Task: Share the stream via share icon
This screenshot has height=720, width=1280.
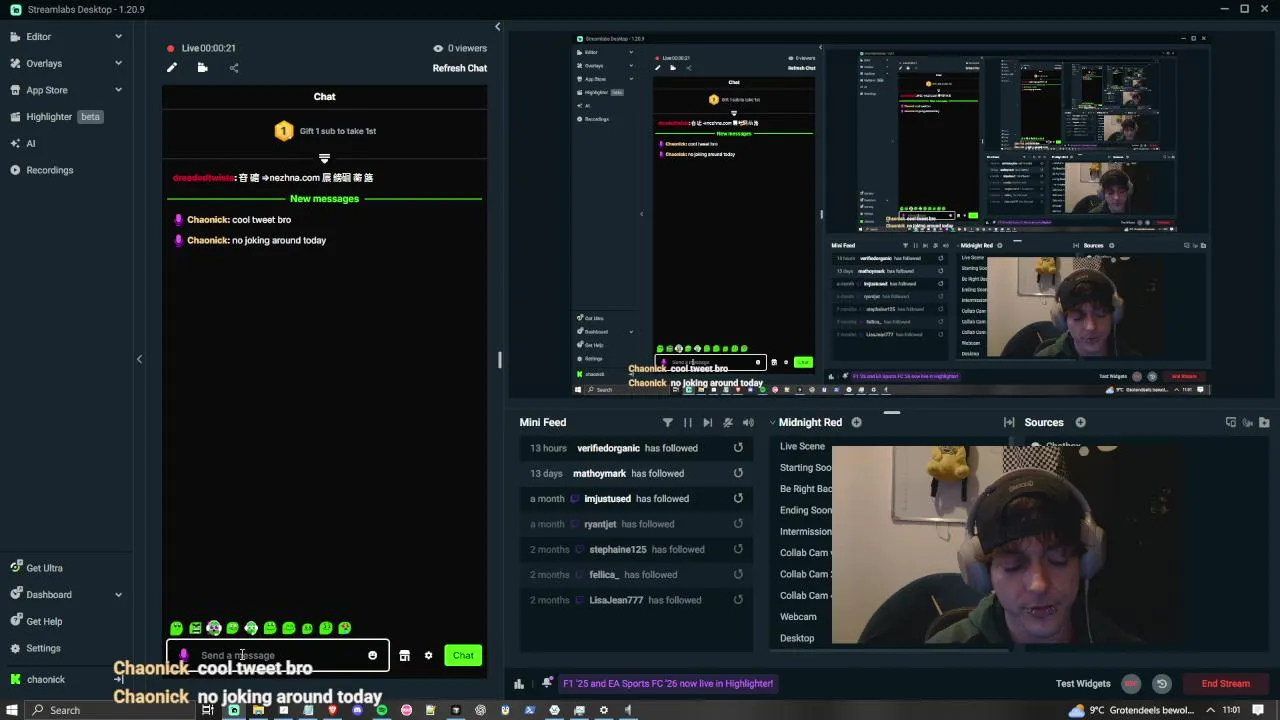Action: click(x=234, y=68)
